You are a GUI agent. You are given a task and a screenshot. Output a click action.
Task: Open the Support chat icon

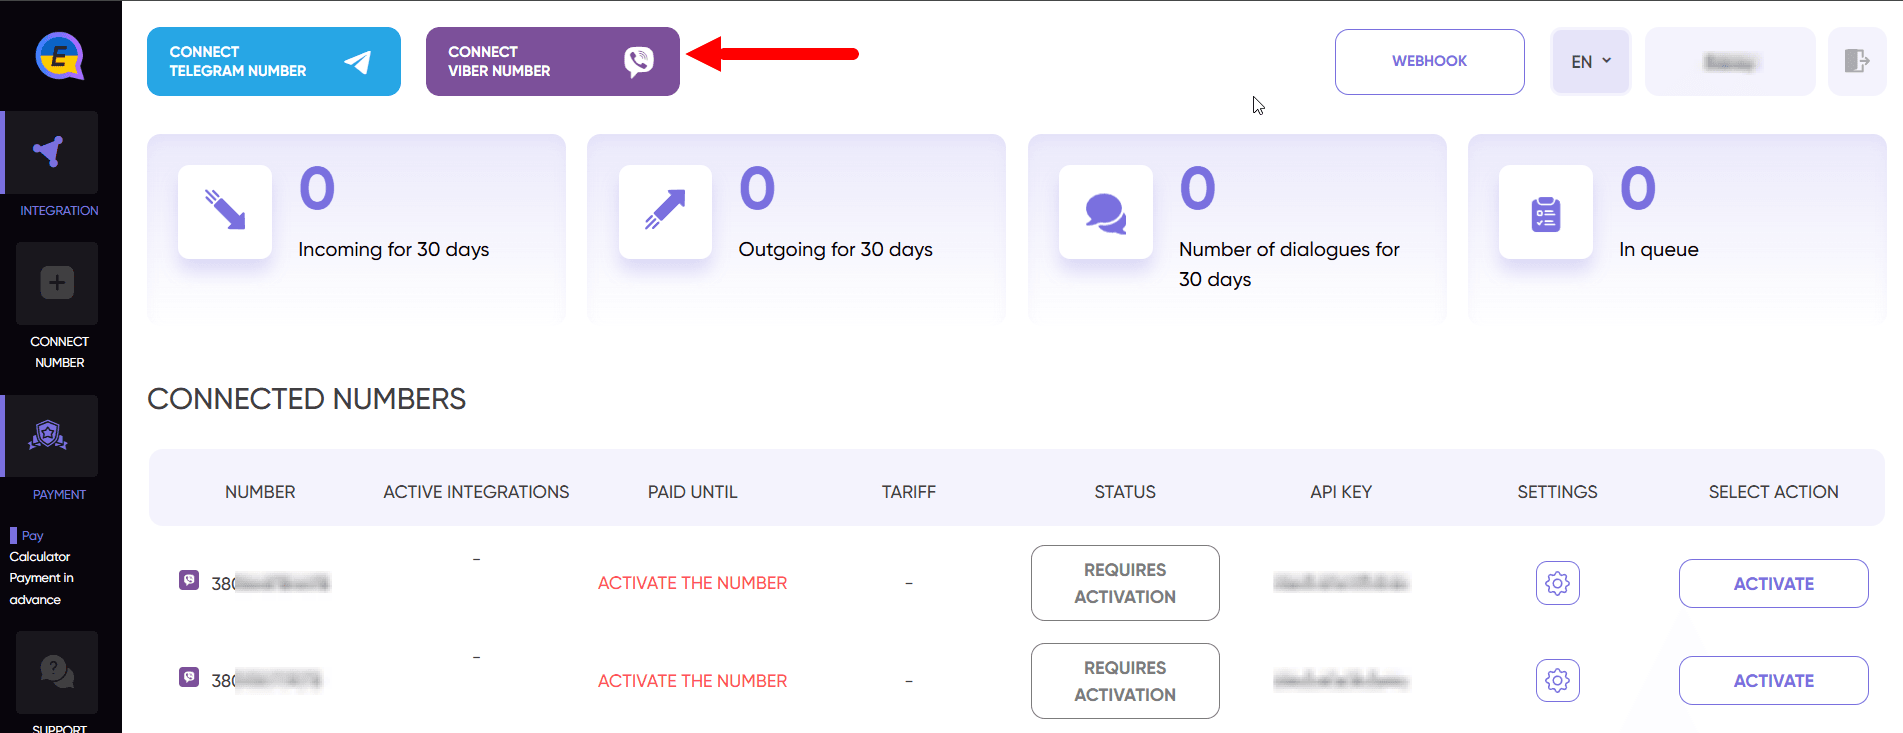pyautogui.click(x=57, y=671)
